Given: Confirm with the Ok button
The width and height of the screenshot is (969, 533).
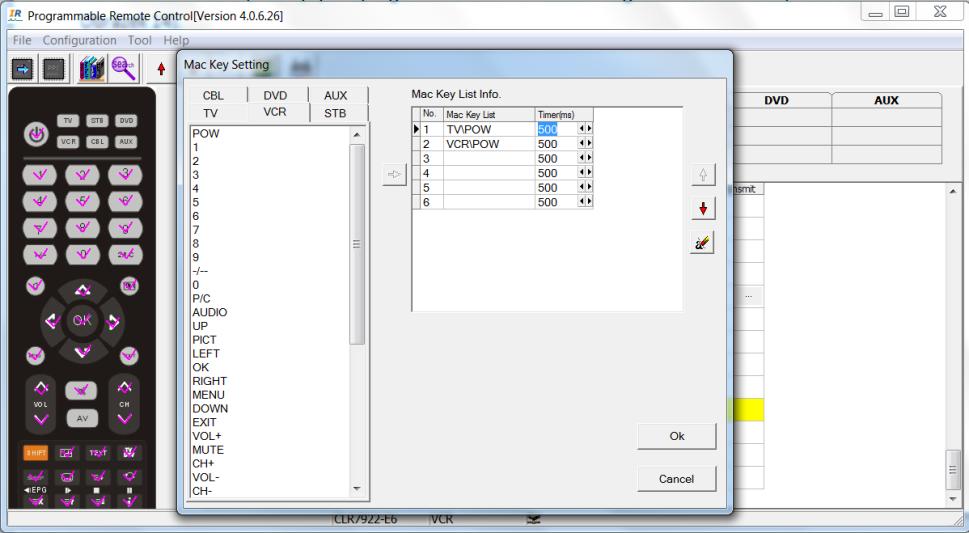Looking at the screenshot, I should pos(677,436).
